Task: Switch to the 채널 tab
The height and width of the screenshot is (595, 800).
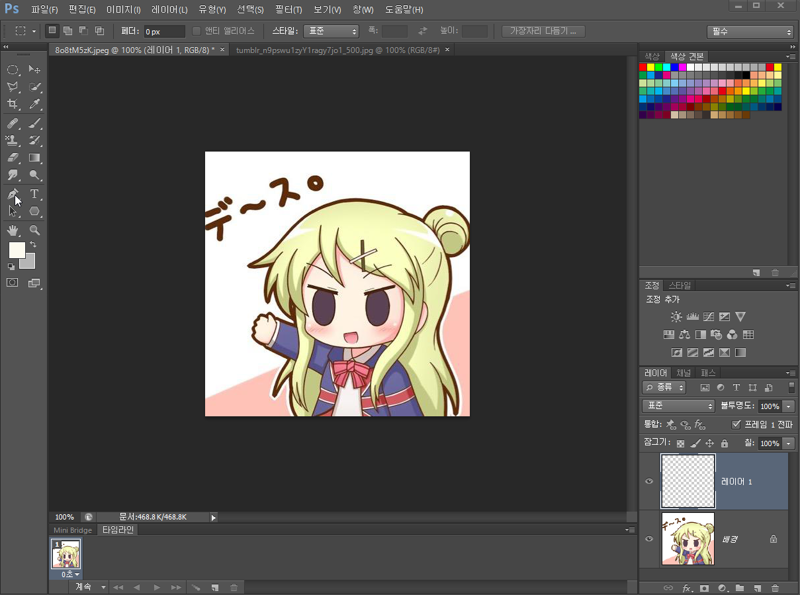Action: (x=683, y=373)
